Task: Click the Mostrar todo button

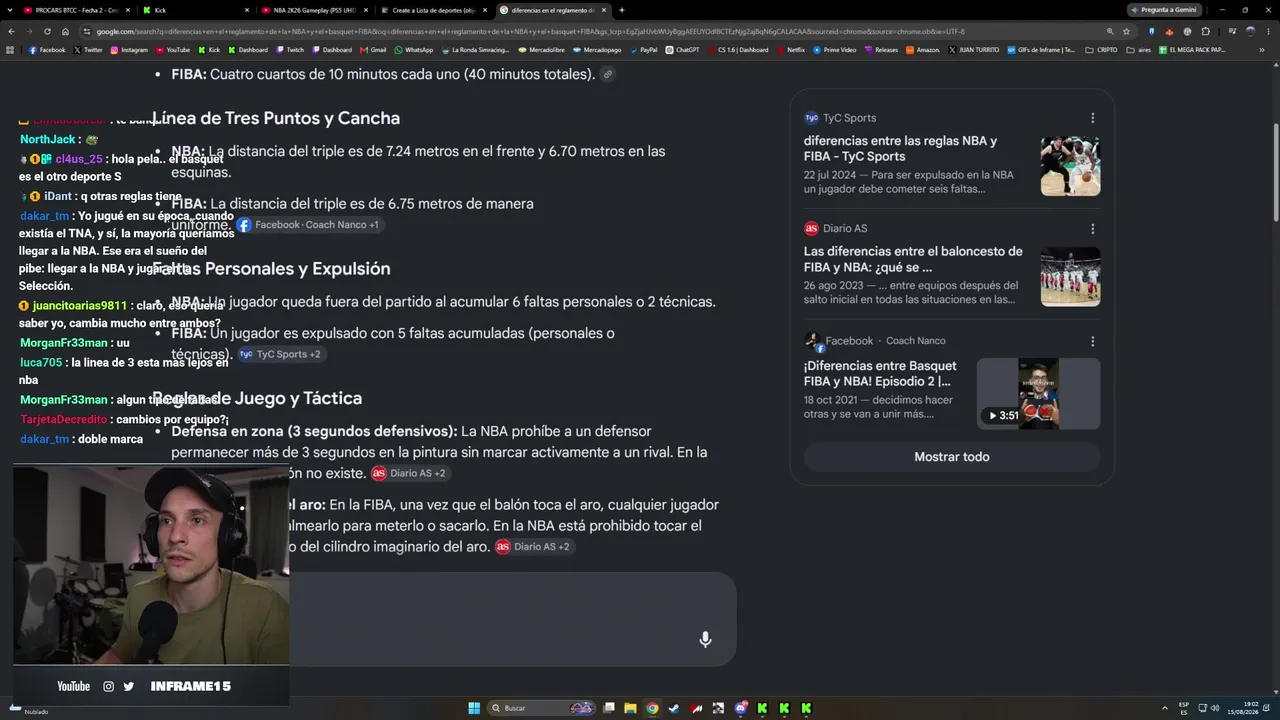Action: 952,457
